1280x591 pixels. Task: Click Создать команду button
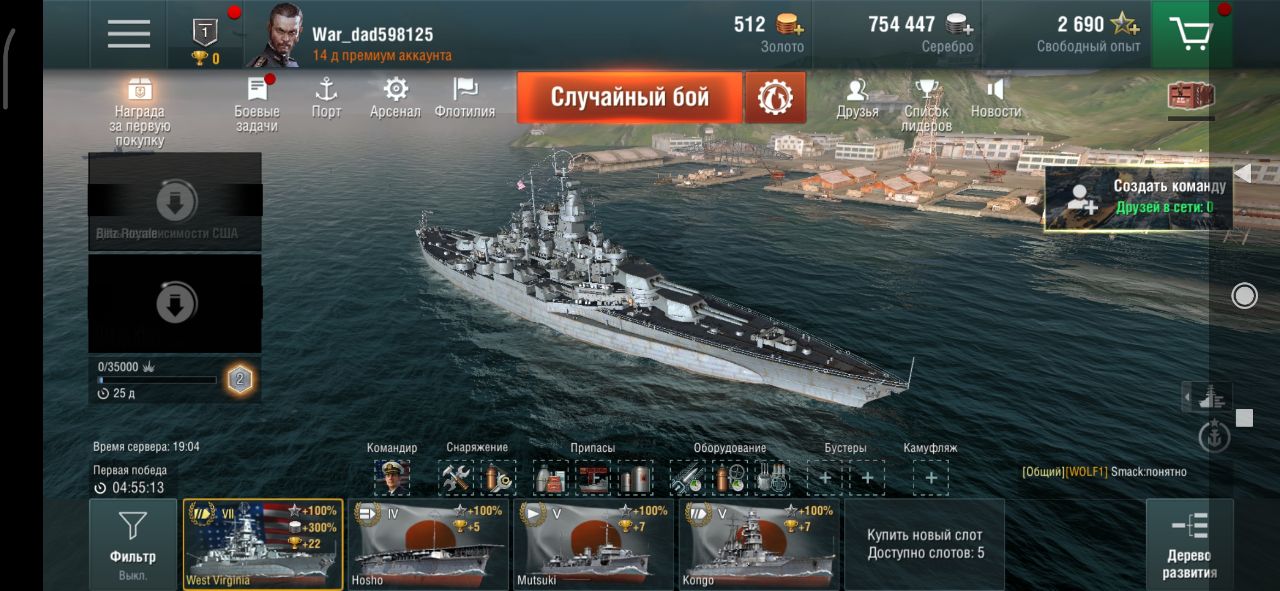point(1138,198)
